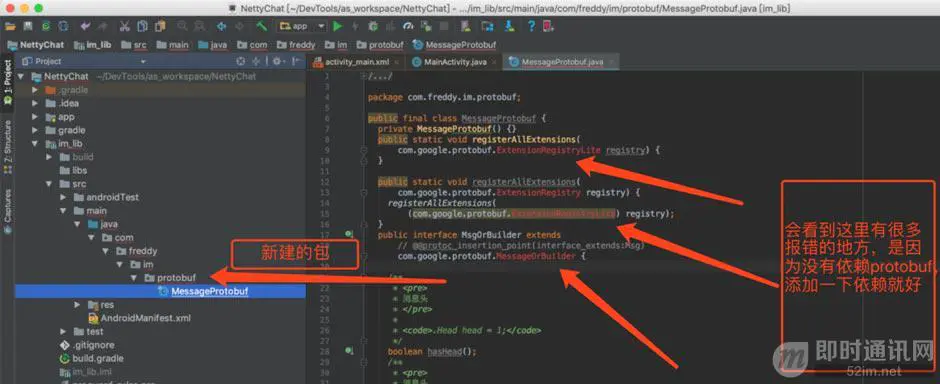This screenshot has height=384, width=940.
Task: Expand the .idea folder arrow
Action: [35, 103]
